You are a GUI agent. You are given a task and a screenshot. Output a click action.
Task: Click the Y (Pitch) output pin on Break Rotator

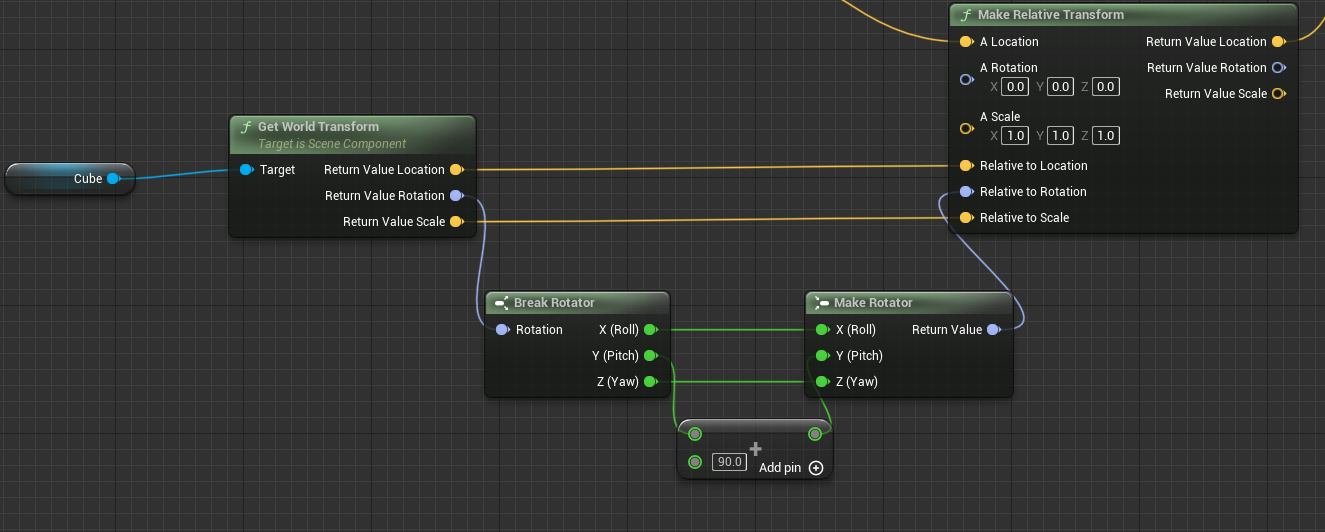point(650,356)
